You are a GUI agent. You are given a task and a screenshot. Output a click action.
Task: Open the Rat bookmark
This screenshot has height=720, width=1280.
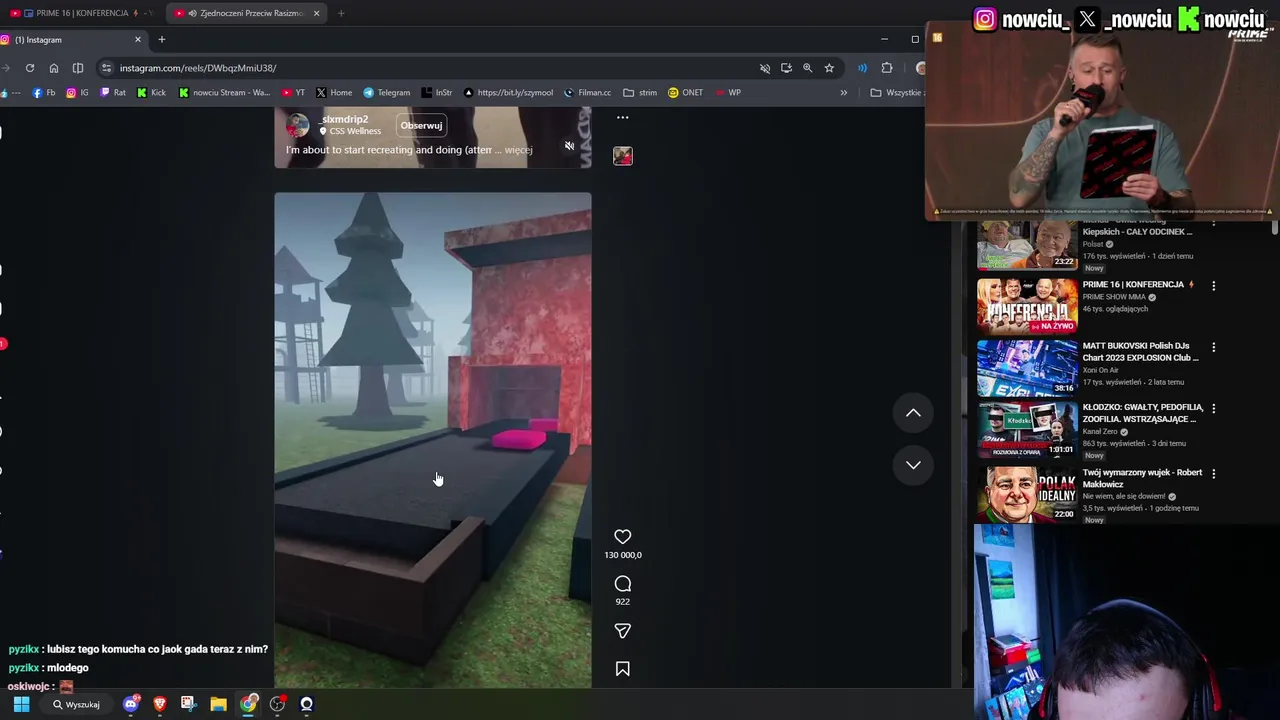[x=113, y=93]
